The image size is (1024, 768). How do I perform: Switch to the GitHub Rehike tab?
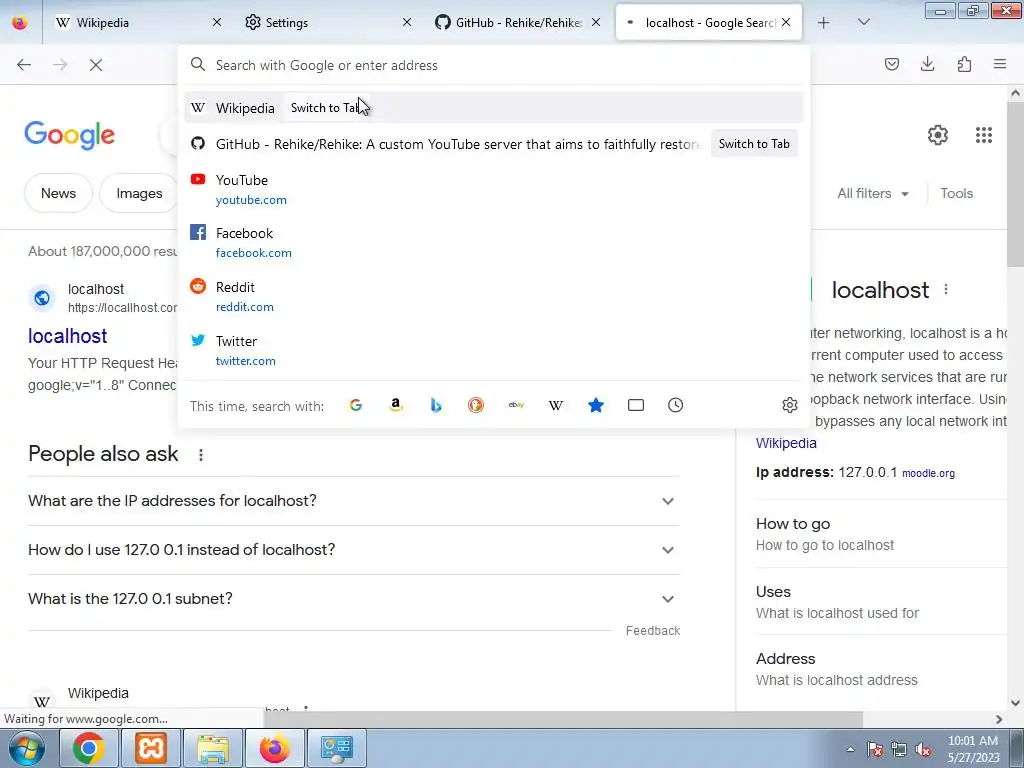click(516, 23)
